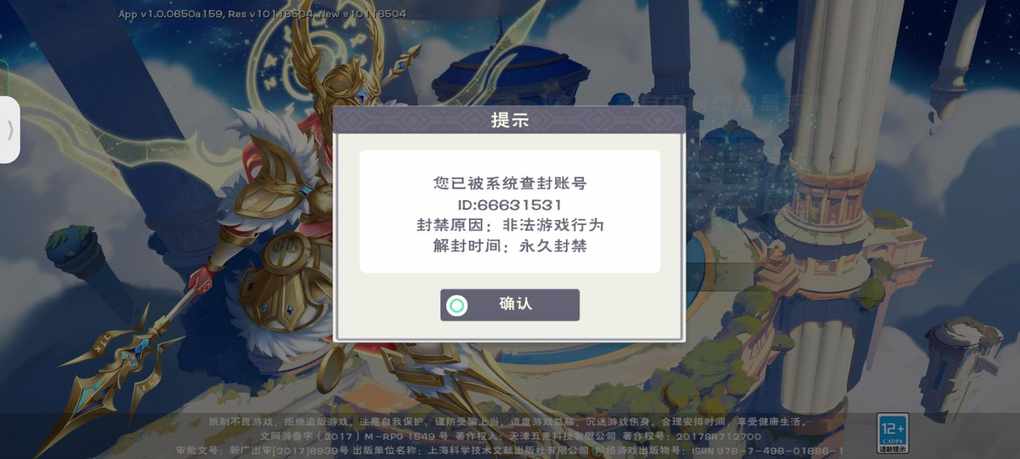Click the 封禁原因 ban reason line
This screenshot has width=1020, height=459.
tap(510, 226)
